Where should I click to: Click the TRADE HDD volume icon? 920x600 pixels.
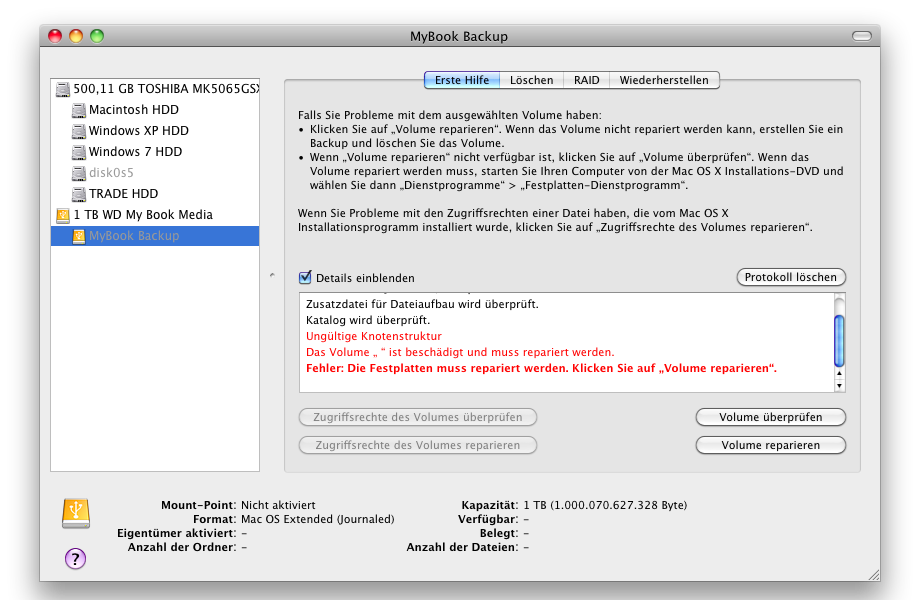79,194
